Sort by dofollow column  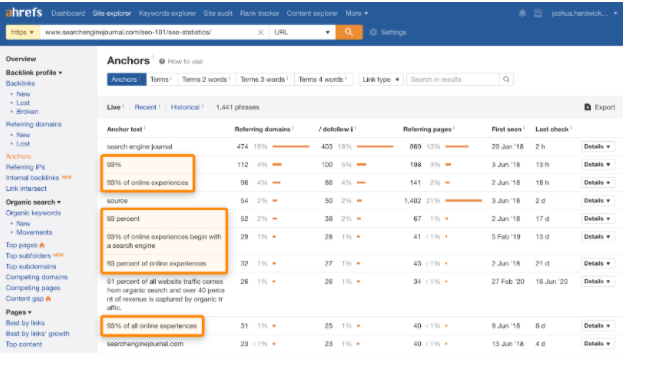335,129
